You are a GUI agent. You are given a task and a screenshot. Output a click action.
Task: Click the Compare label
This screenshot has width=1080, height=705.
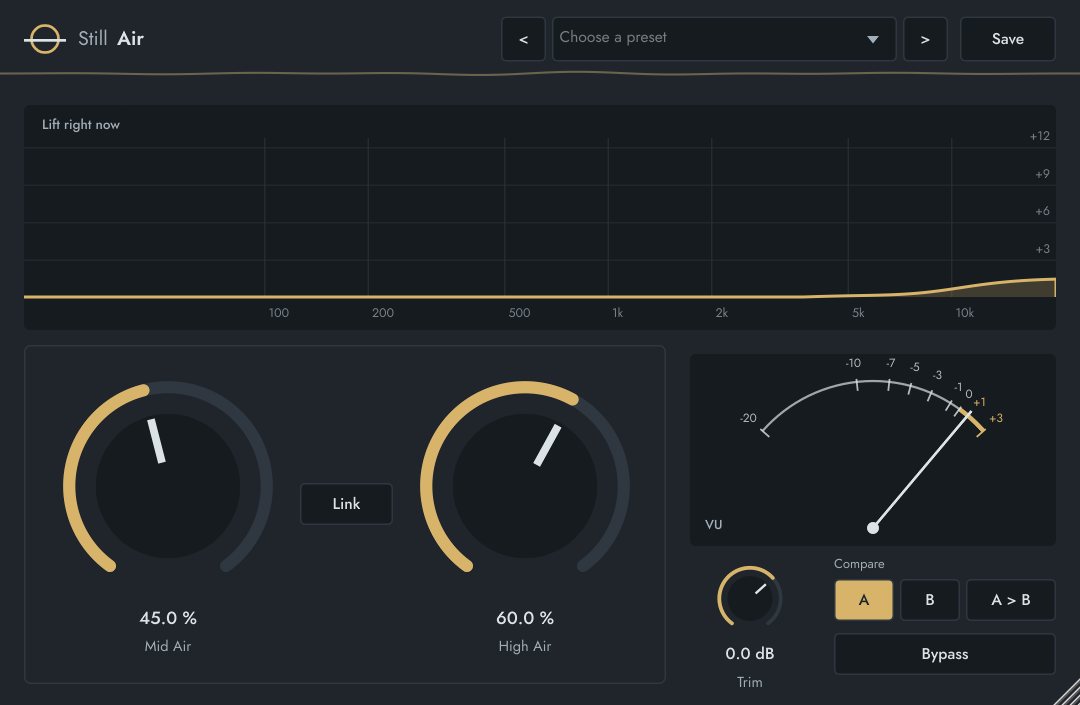click(859, 564)
